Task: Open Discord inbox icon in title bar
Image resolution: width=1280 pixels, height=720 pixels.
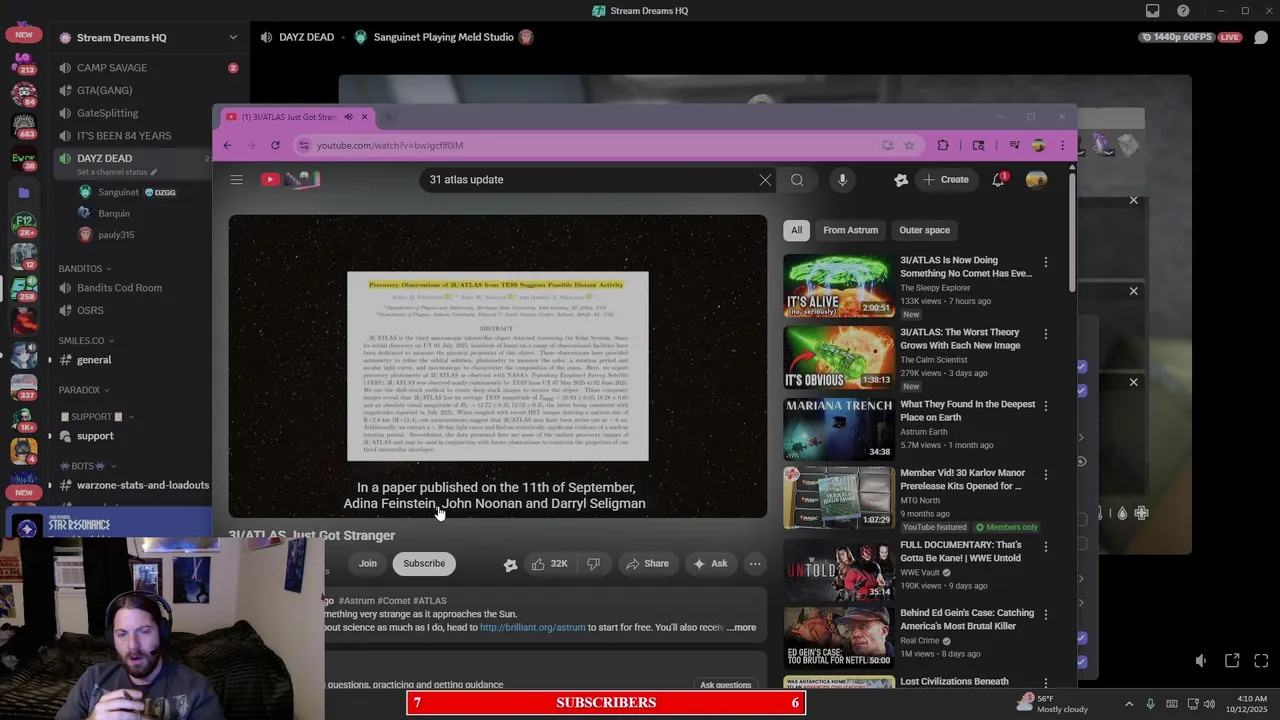Action: pos(1152,11)
